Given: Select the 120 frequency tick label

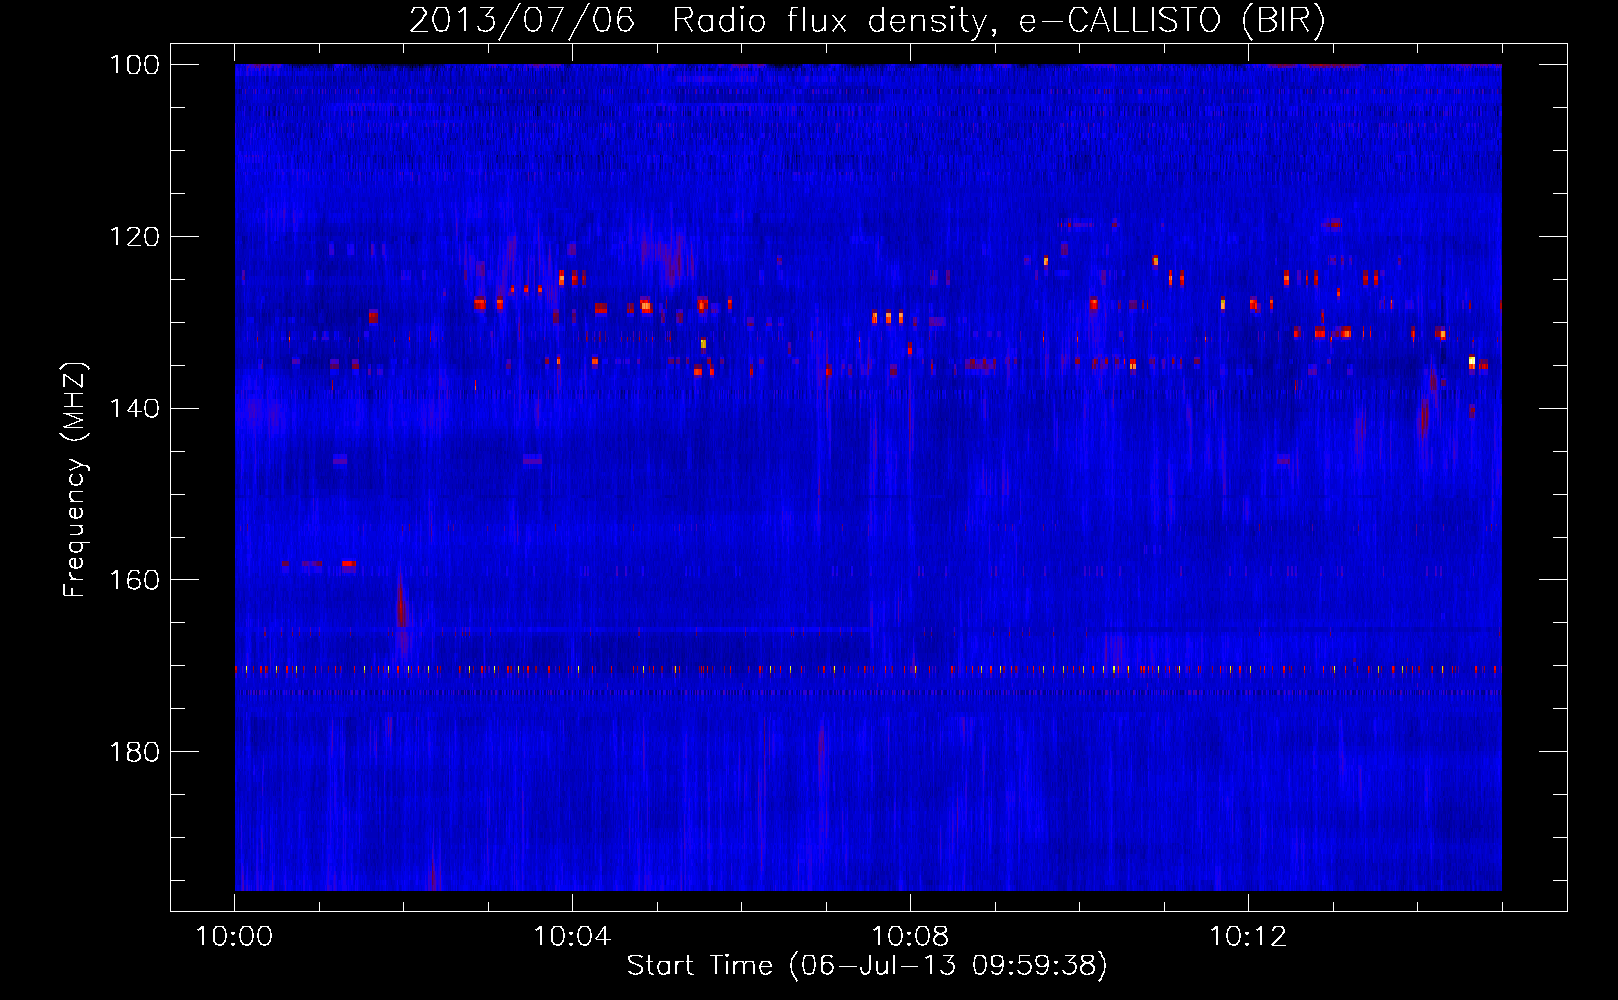Looking at the screenshot, I should (134, 237).
